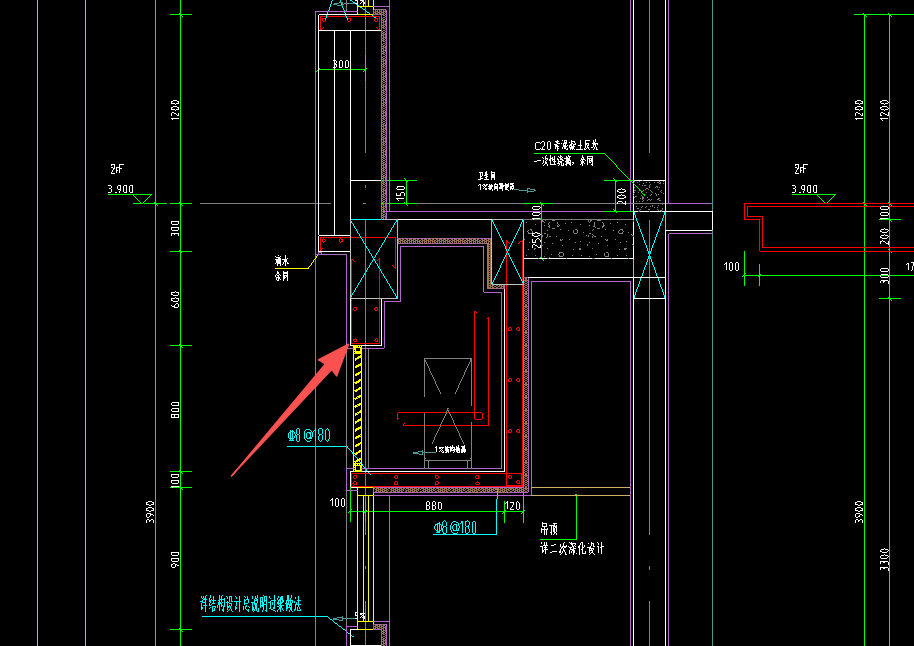Click the cyan "详结构设计总说明过梁做法" note
Image resolution: width=914 pixels, height=646 pixels.
pyautogui.click(x=251, y=604)
